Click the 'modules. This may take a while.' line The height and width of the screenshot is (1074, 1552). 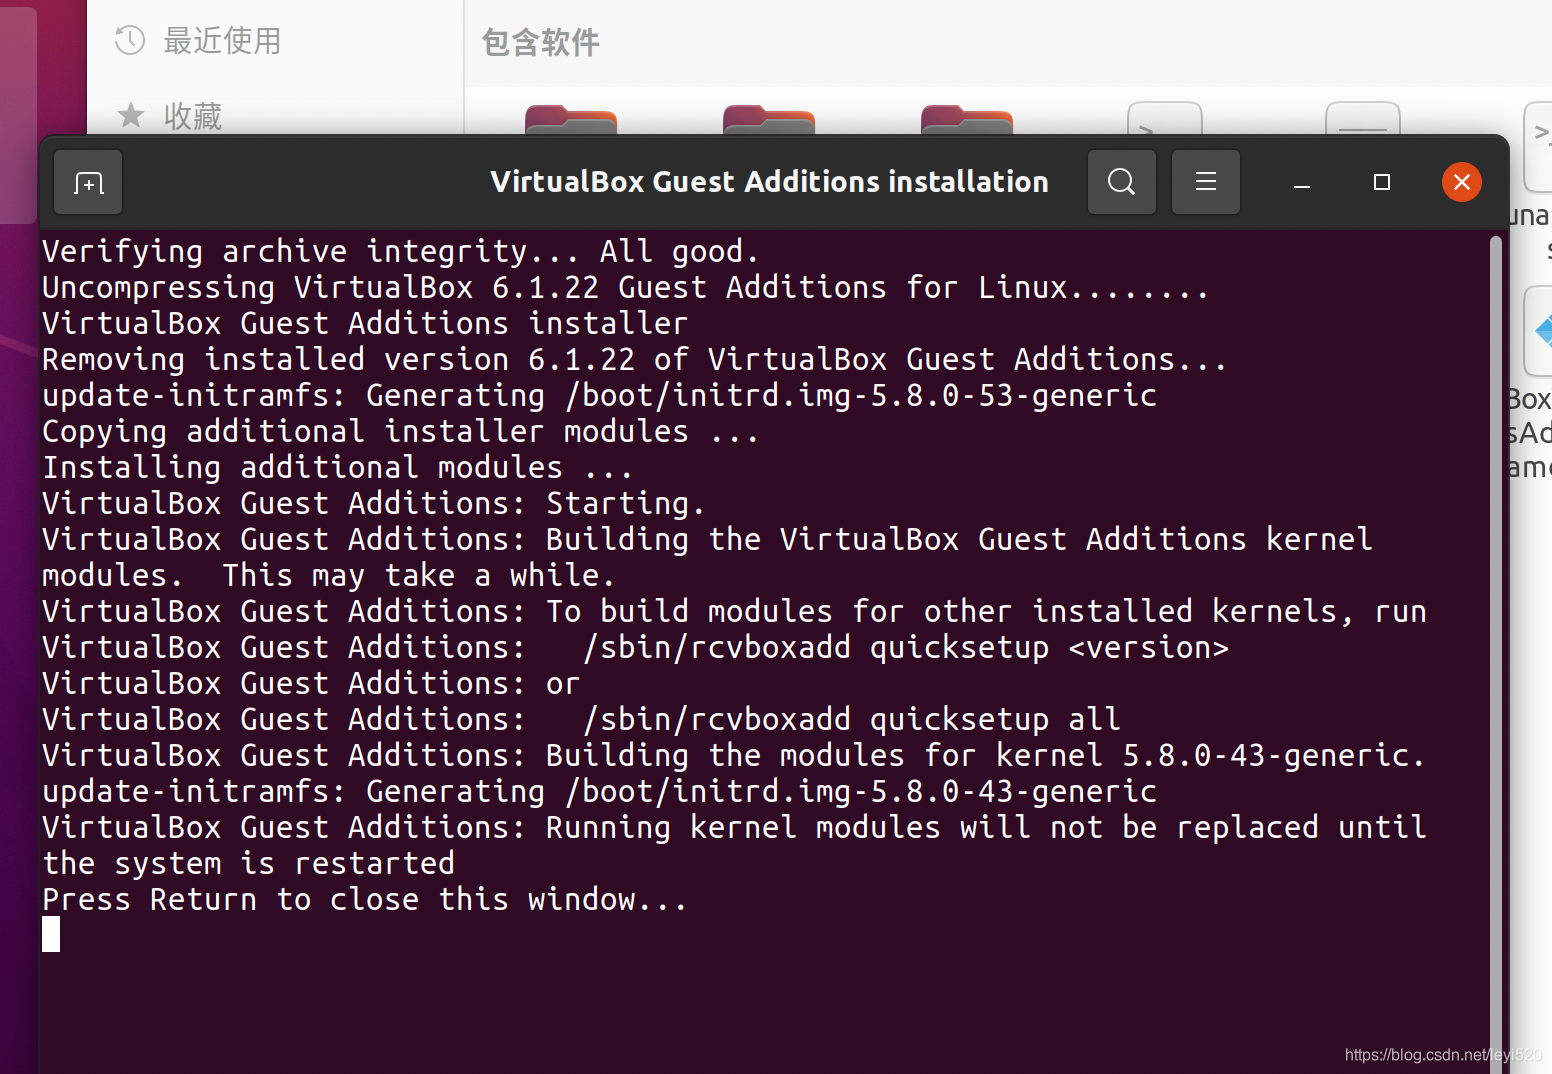(x=328, y=575)
